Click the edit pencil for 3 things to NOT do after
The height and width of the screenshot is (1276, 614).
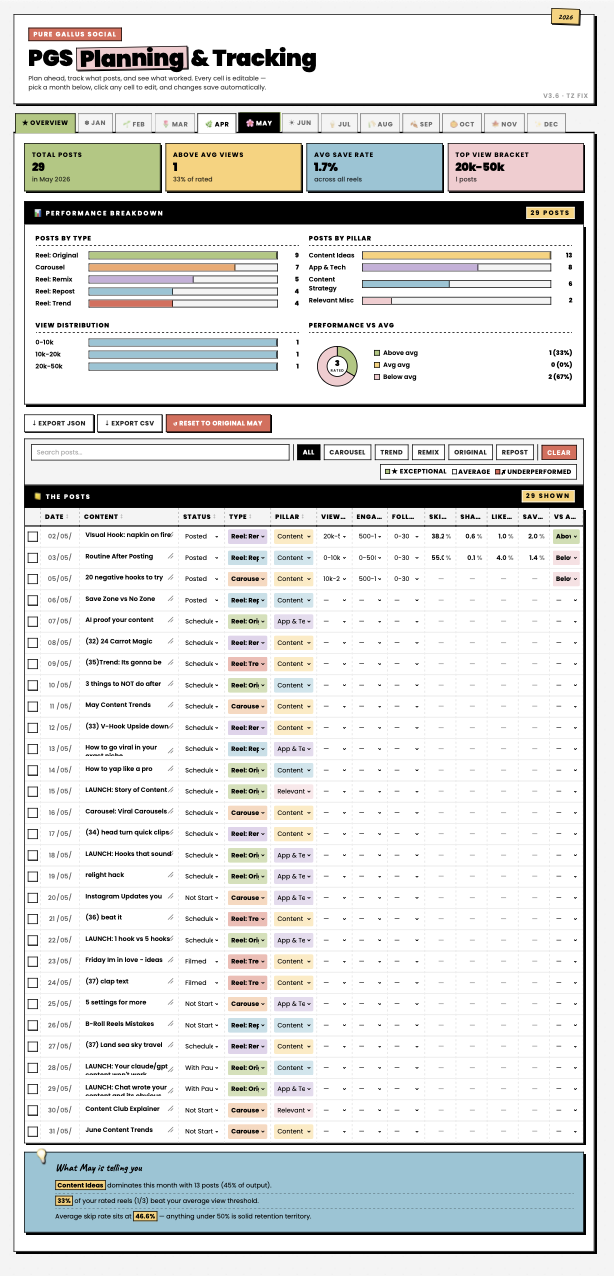pos(171,684)
